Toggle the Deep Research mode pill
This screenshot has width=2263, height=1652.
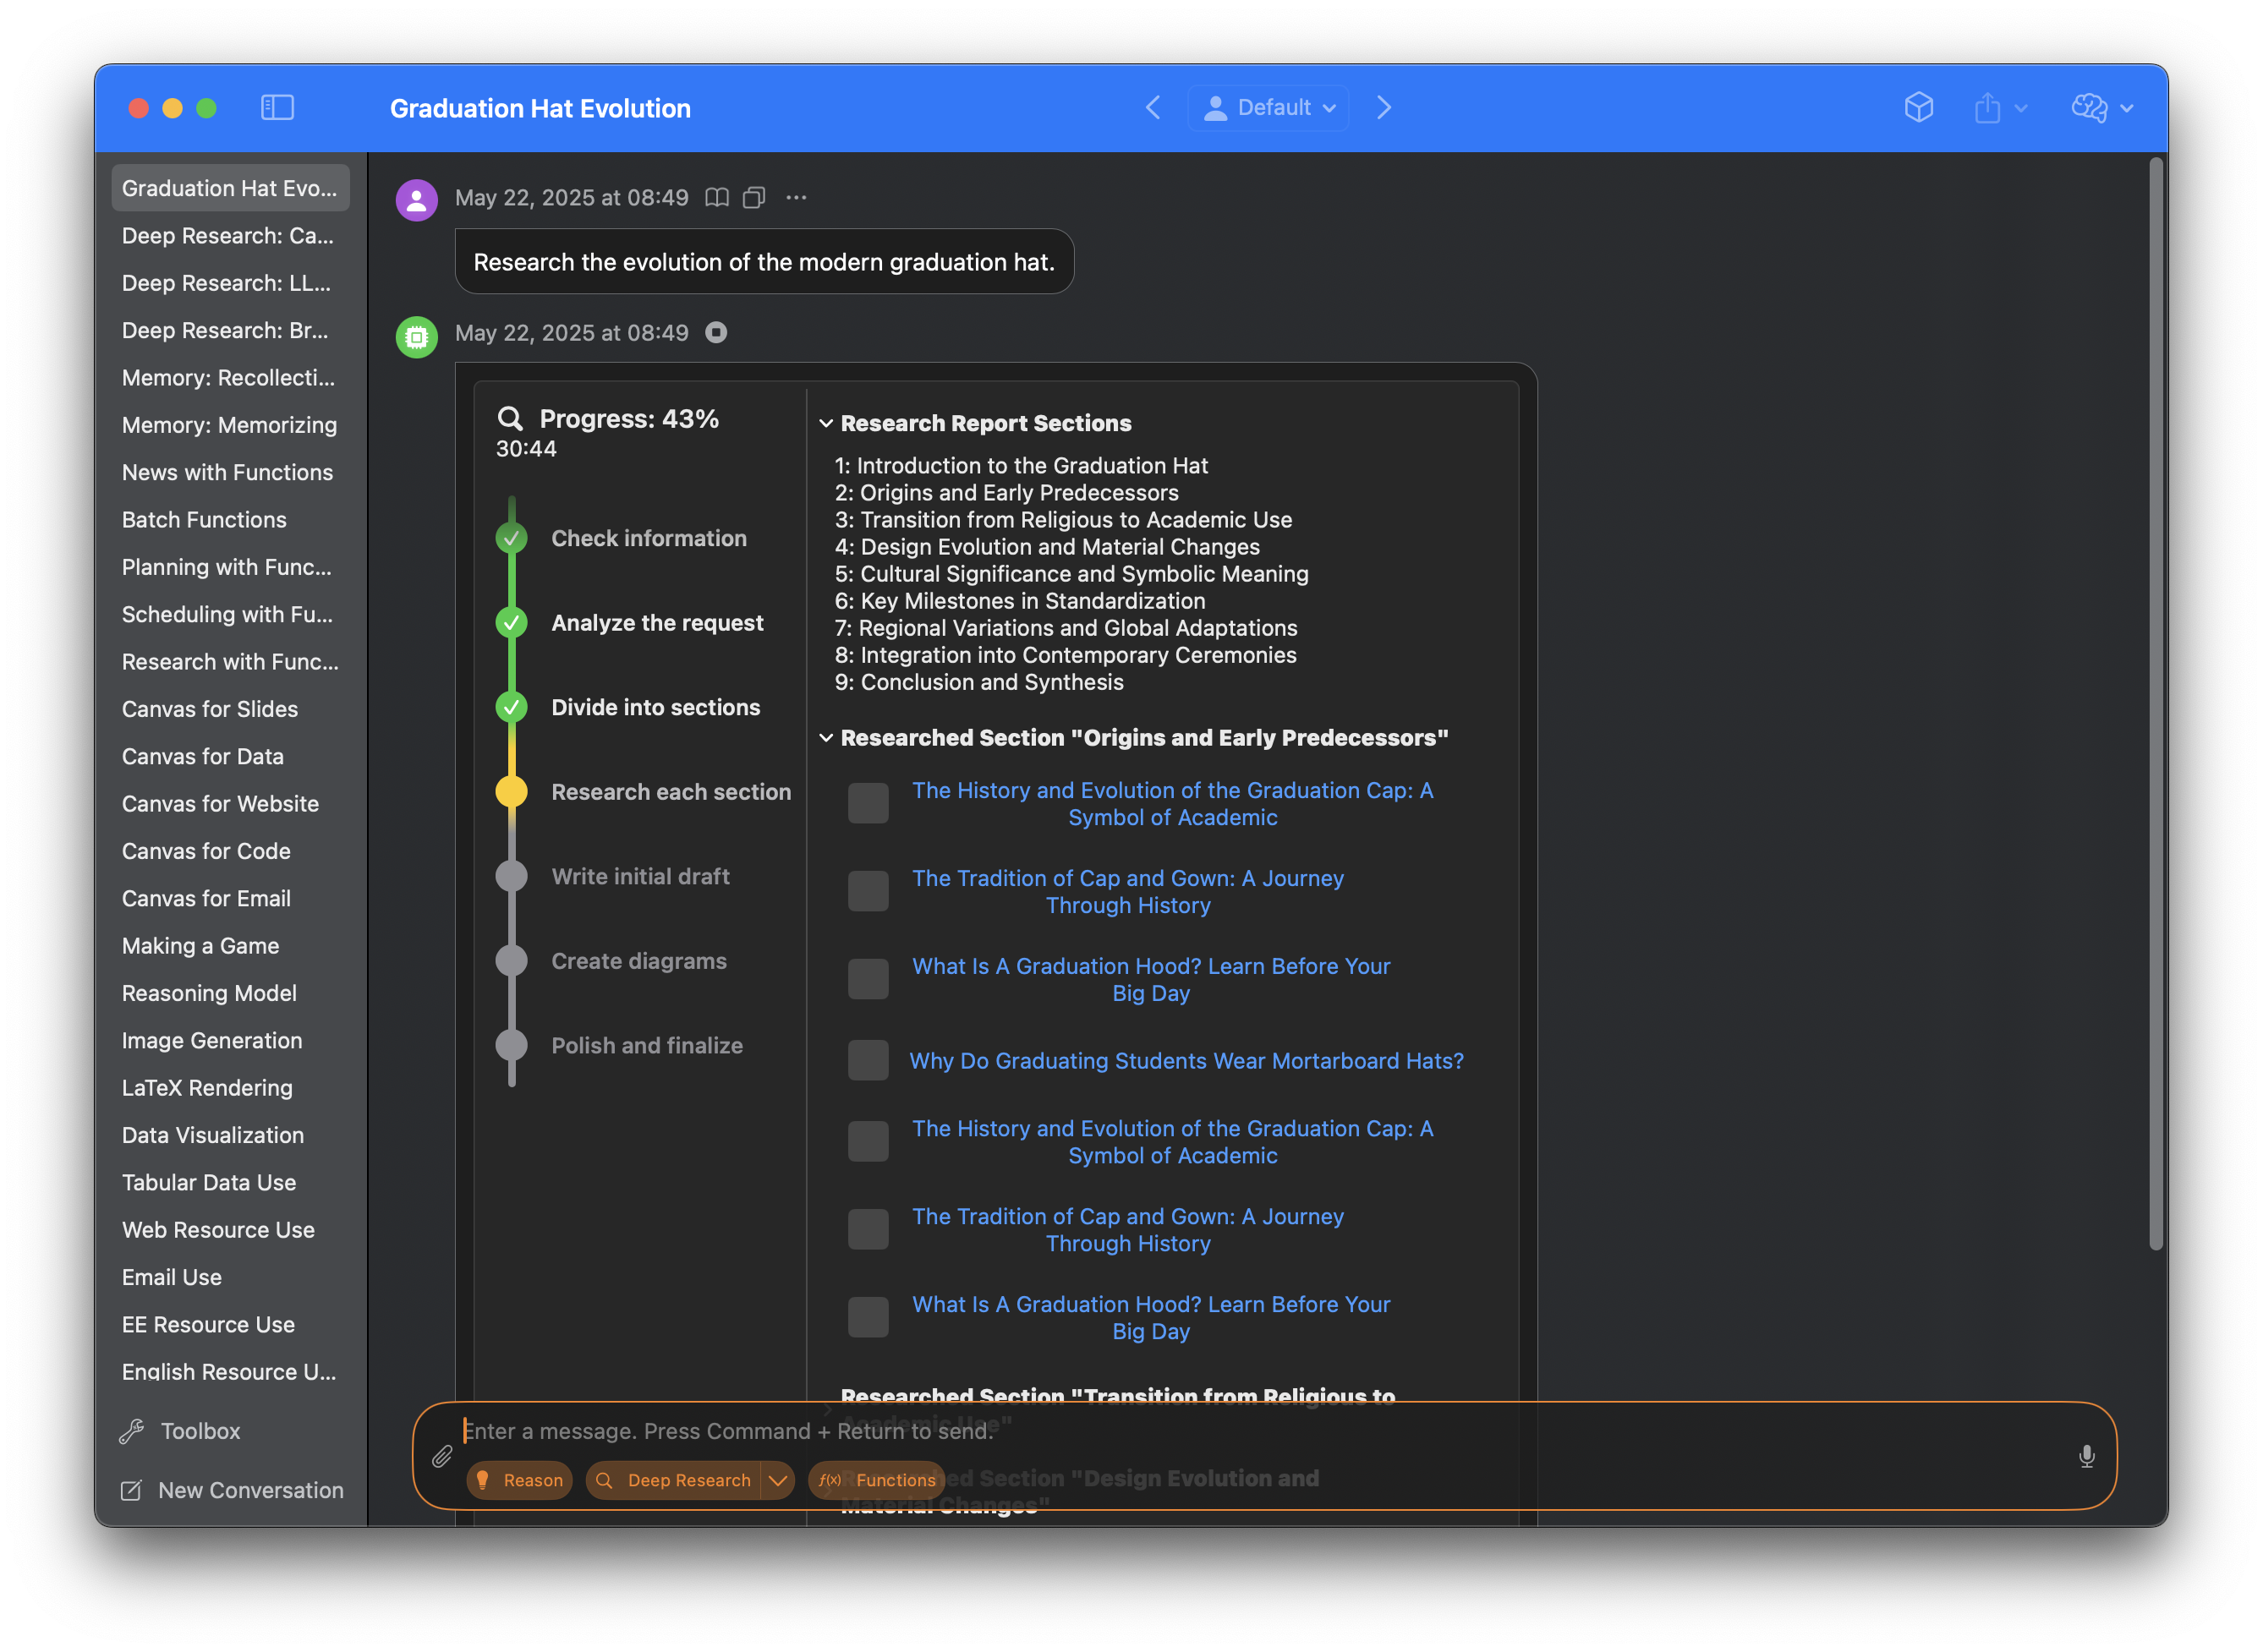[x=673, y=1480]
